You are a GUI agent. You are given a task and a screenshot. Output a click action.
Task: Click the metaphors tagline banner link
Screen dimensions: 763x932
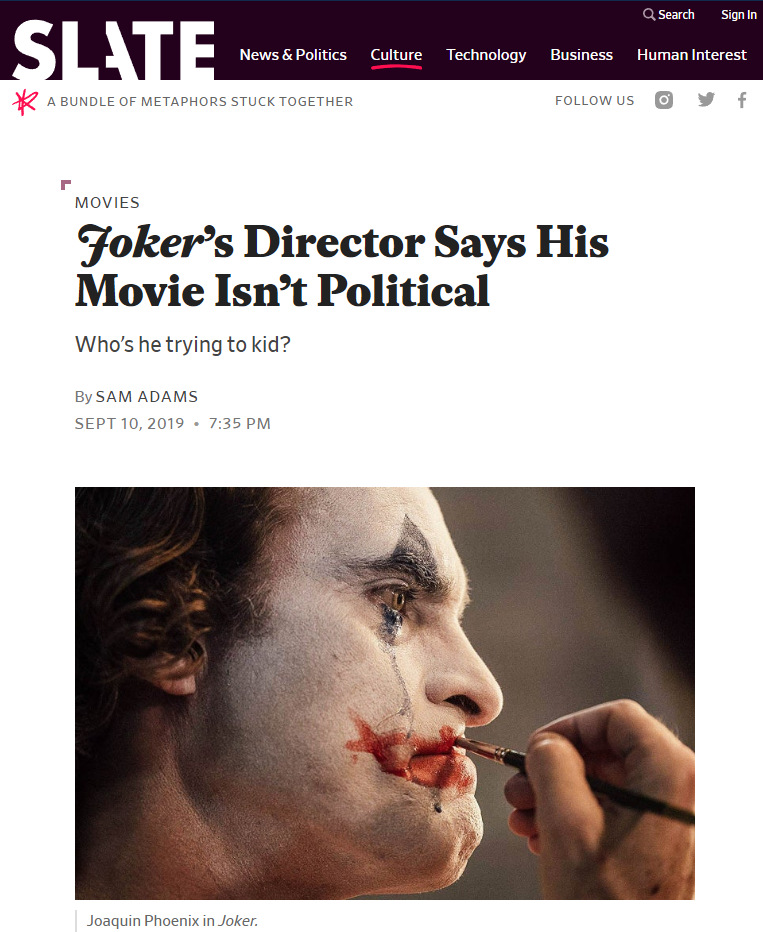(200, 102)
